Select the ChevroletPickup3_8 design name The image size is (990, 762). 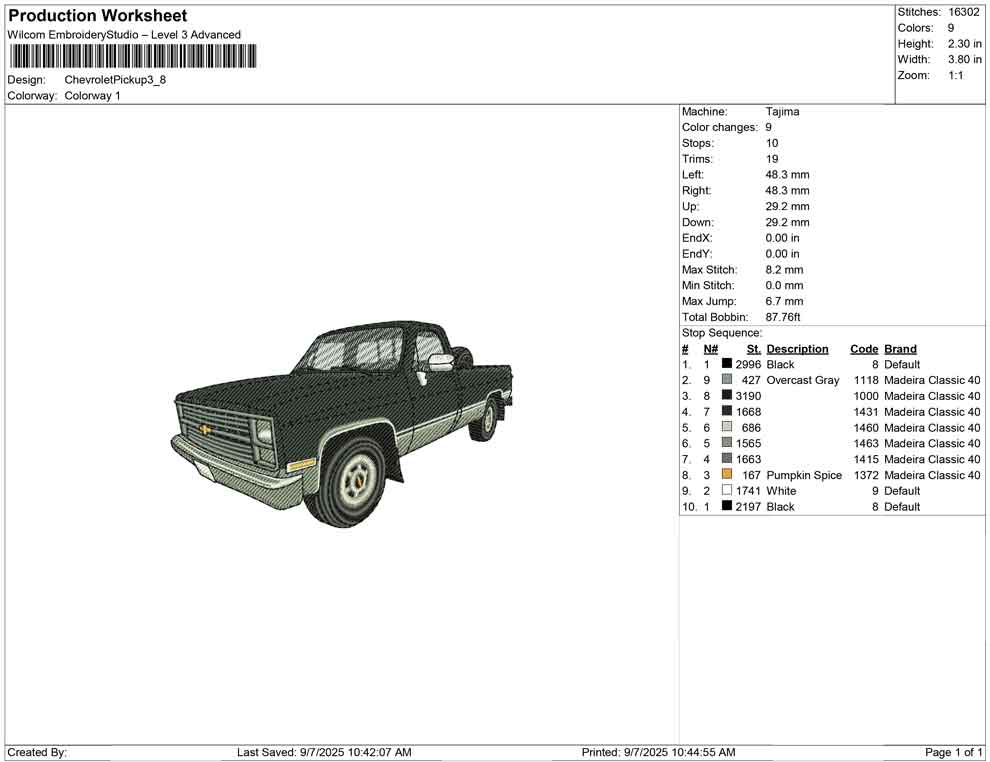115,79
